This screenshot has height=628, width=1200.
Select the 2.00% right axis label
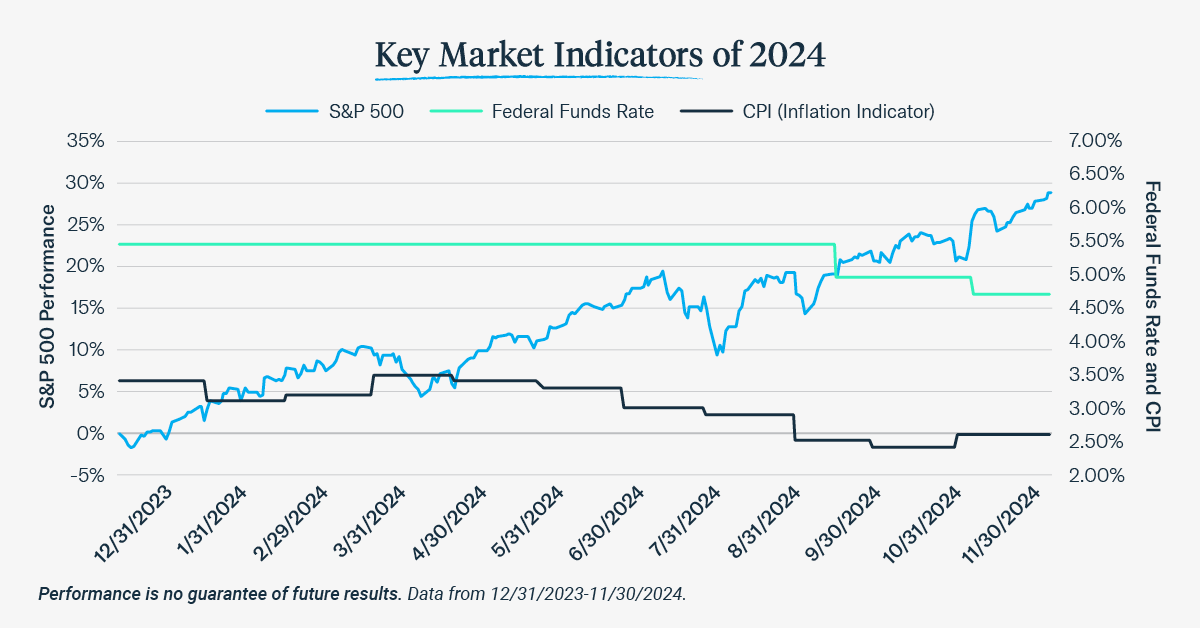point(1096,475)
